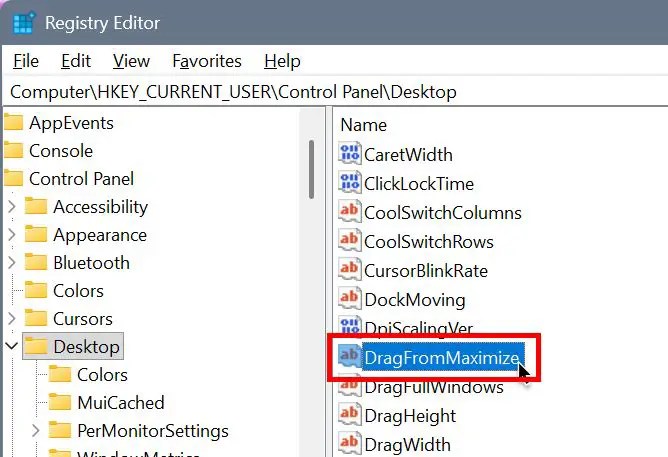Screen dimensions: 668x457
Task: Select the Control Panel key
Action: [81, 178]
